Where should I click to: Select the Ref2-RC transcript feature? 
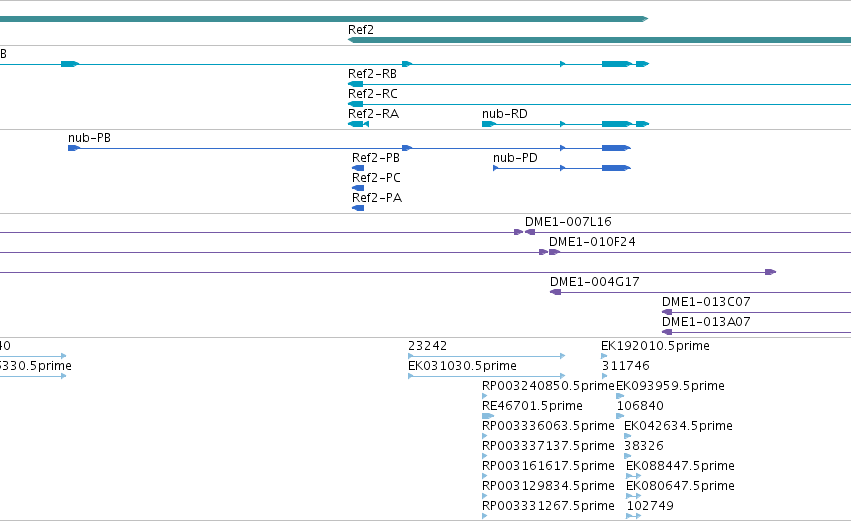pos(599,104)
